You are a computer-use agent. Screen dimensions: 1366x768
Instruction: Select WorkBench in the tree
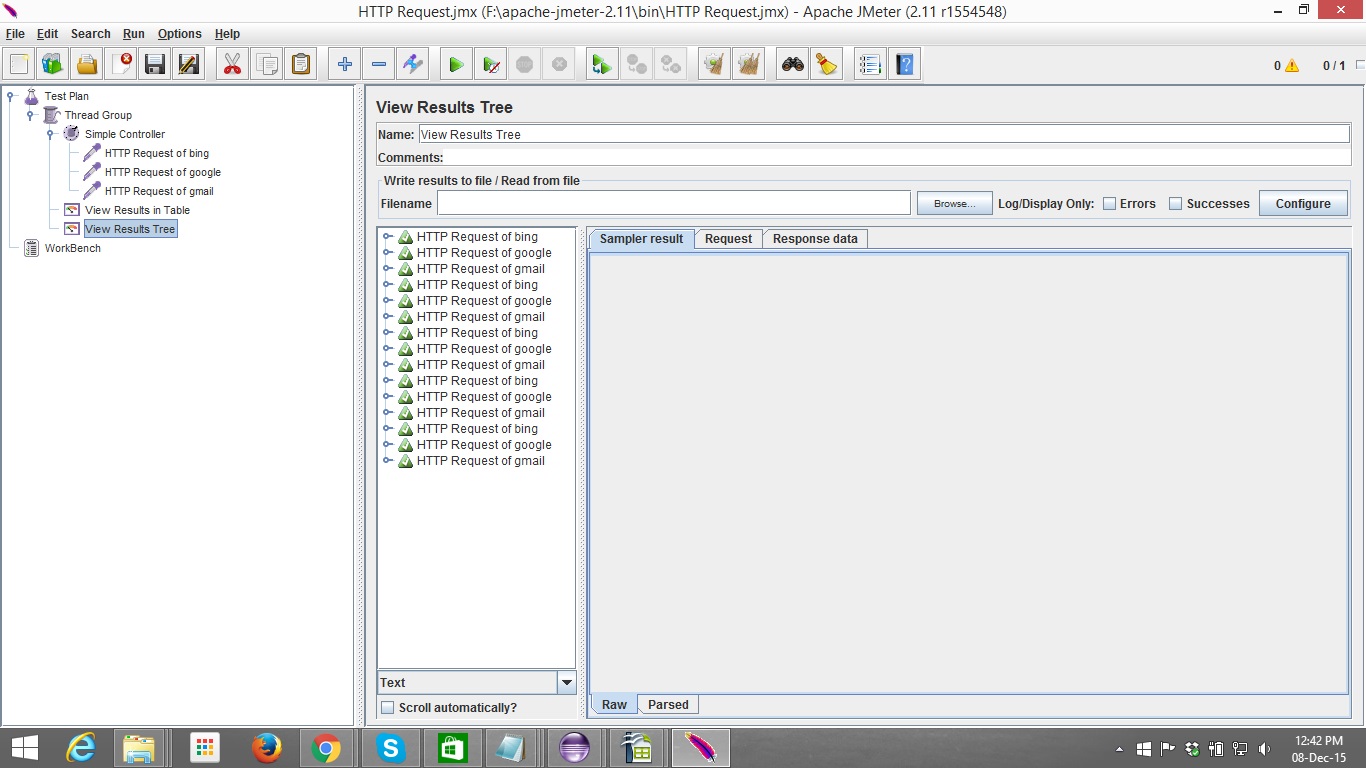[72, 248]
